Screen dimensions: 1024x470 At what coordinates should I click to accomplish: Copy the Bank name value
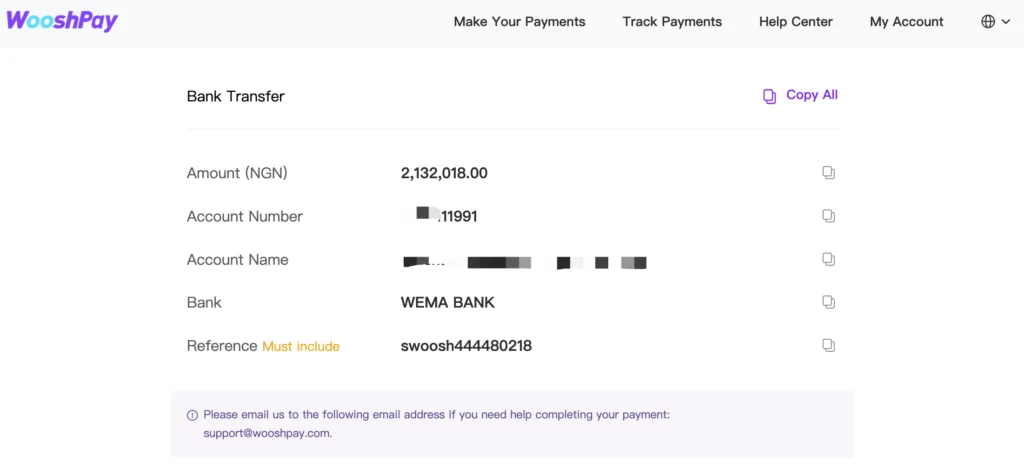pyautogui.click(x=828, y=302)
